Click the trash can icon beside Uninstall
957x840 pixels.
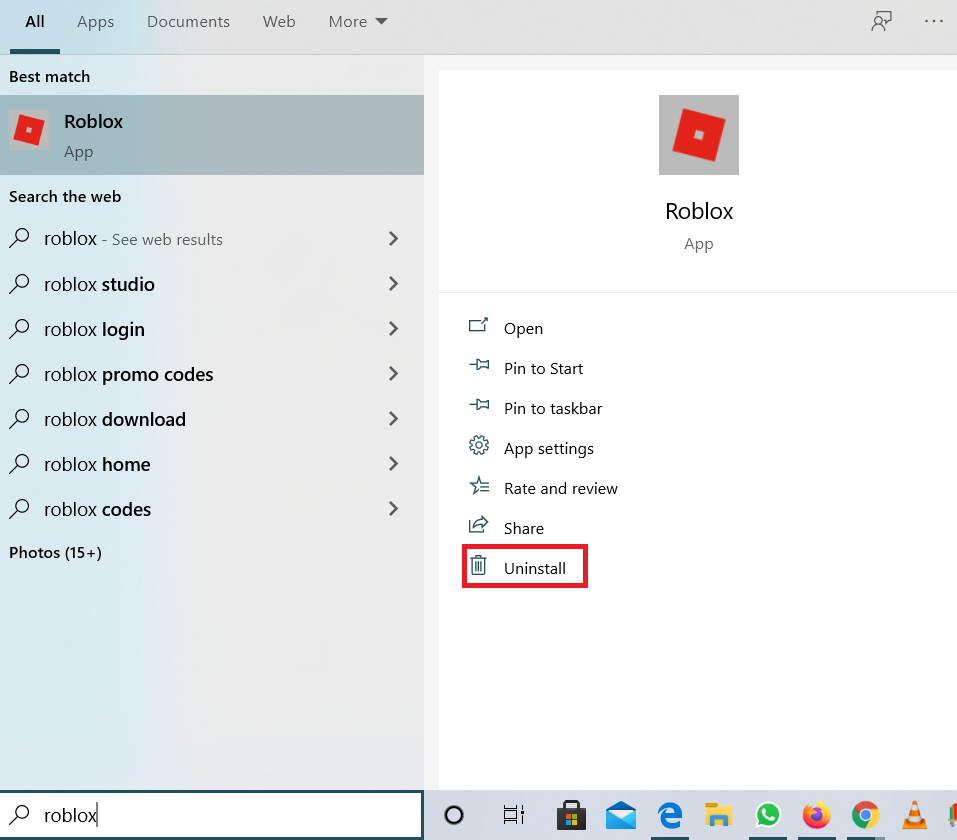[478, 565]
